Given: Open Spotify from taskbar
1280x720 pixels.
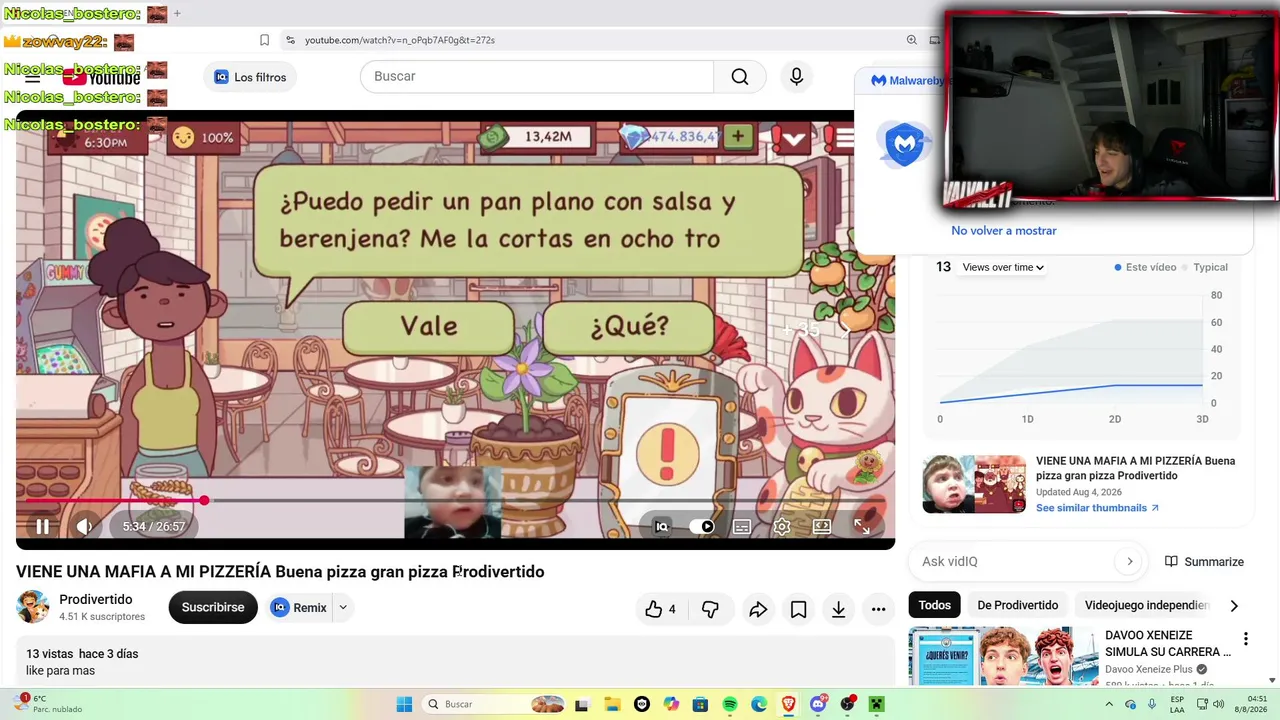Looking at the screenshot, I should (x=730, y=704).
